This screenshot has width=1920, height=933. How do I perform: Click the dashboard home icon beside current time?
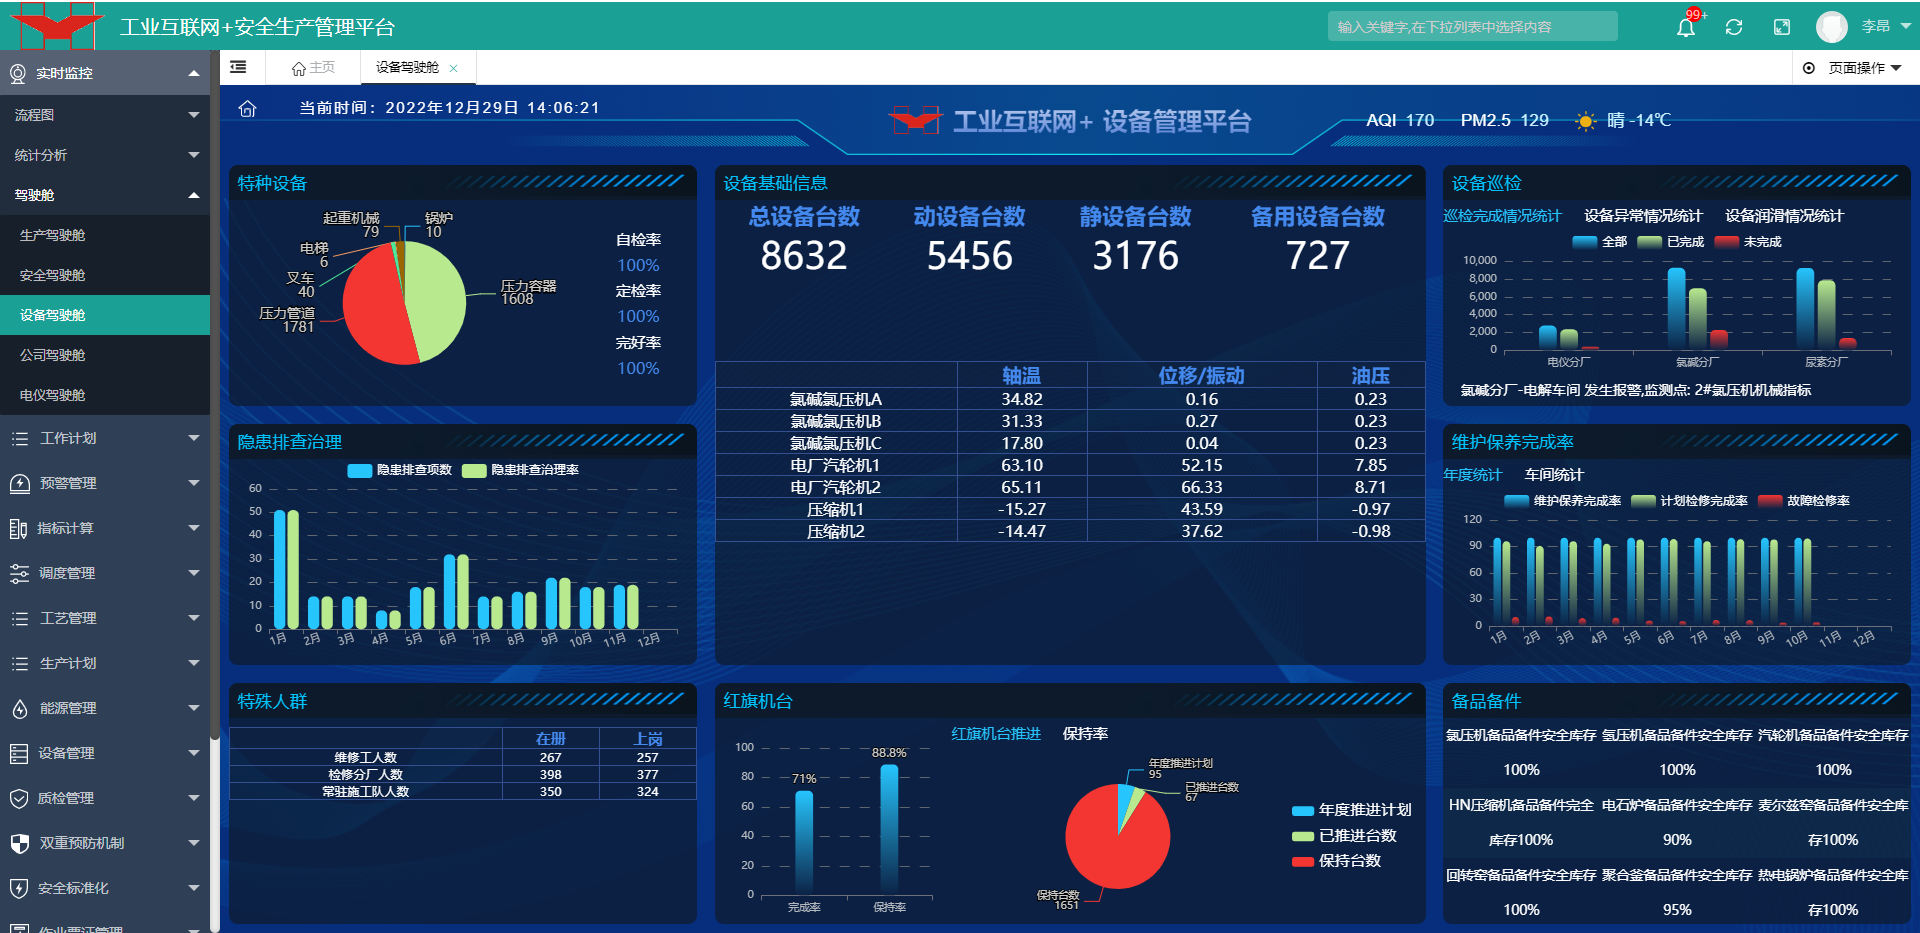point(248,109)
